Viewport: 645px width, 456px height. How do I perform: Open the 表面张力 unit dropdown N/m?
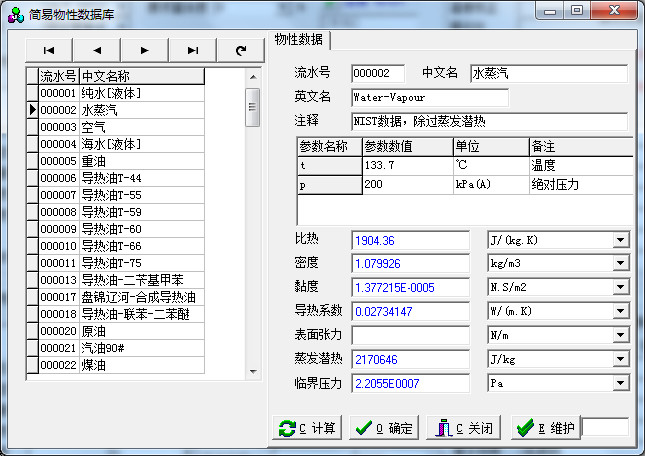(620, 336)
